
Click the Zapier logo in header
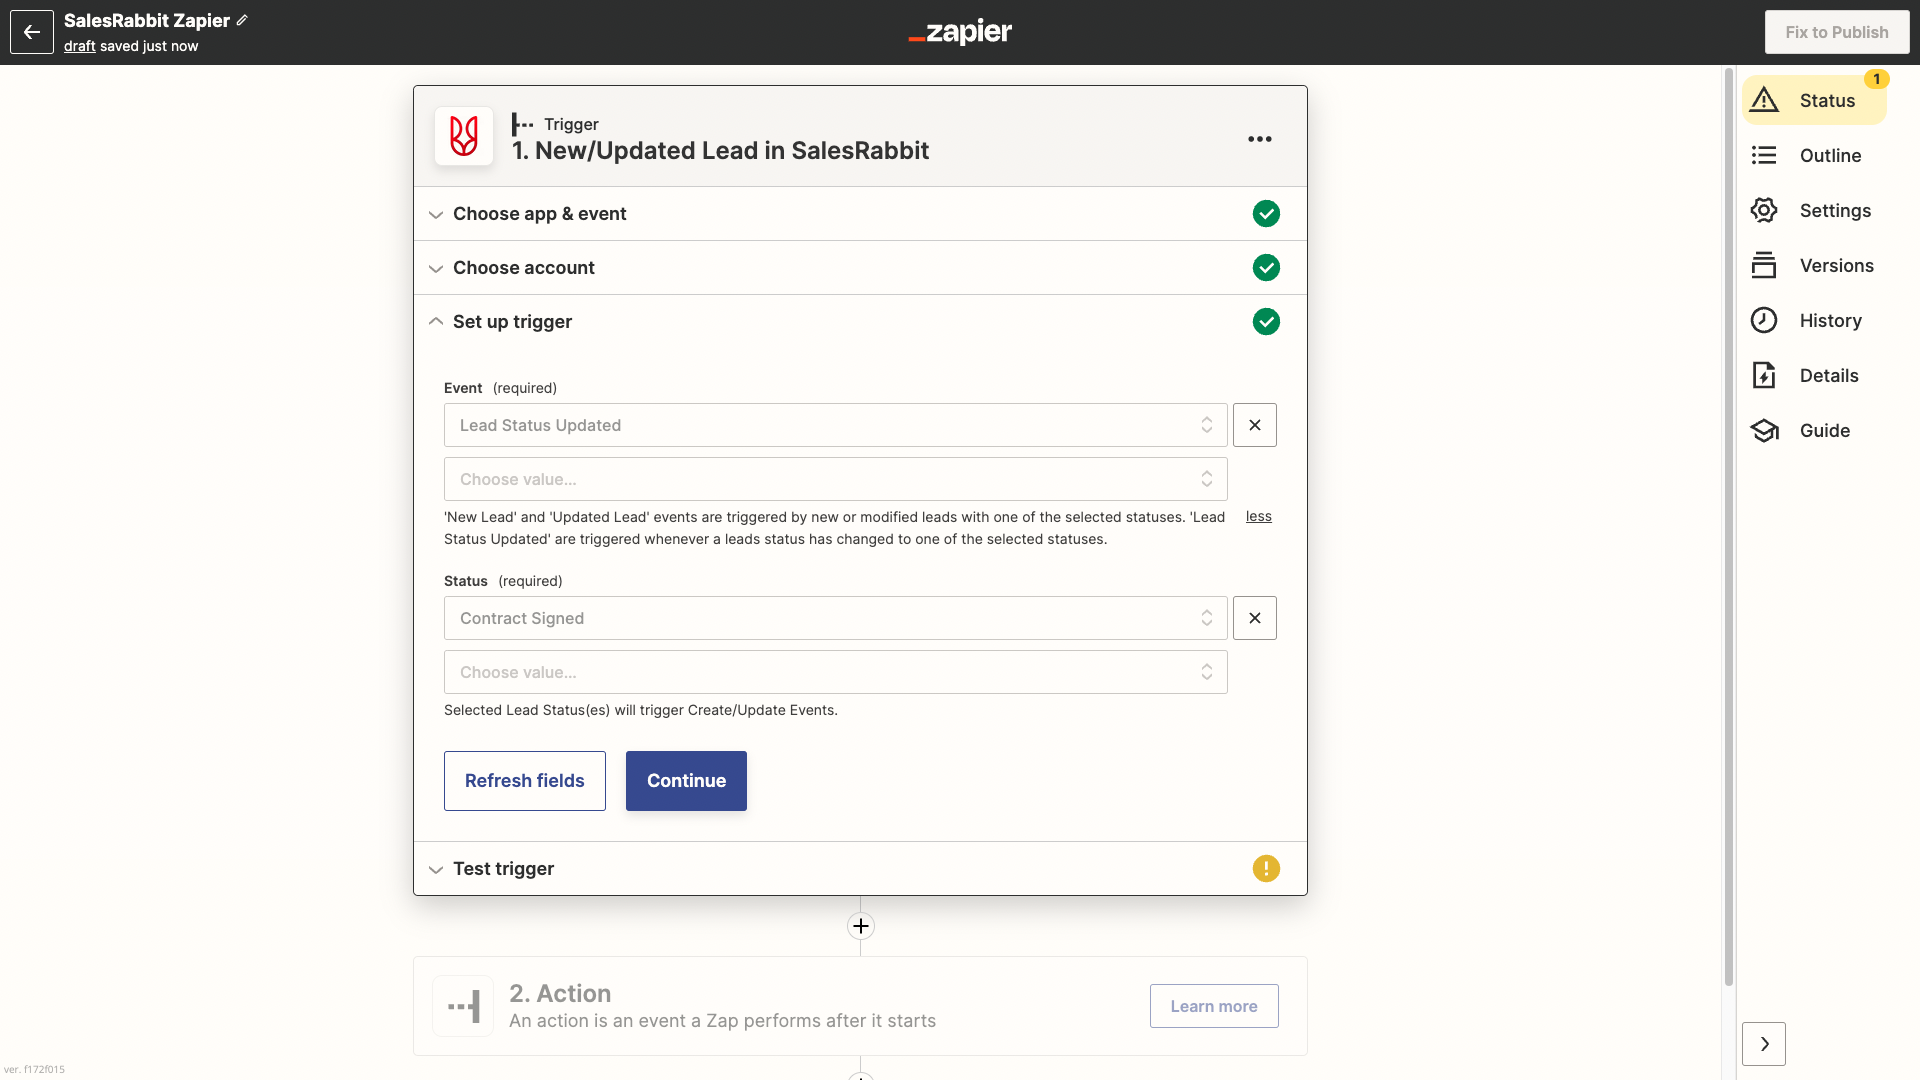tap(960, 32)
